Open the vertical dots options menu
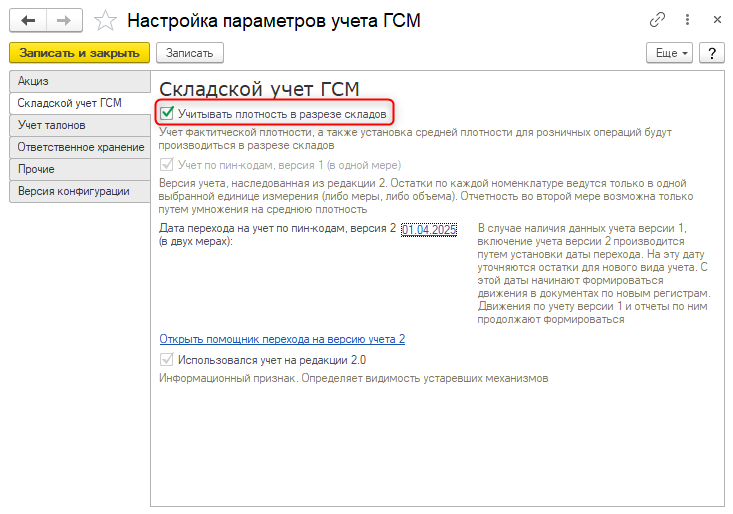Image resolution: width=733 pixels, height=514 pixels. coord(685,19)
